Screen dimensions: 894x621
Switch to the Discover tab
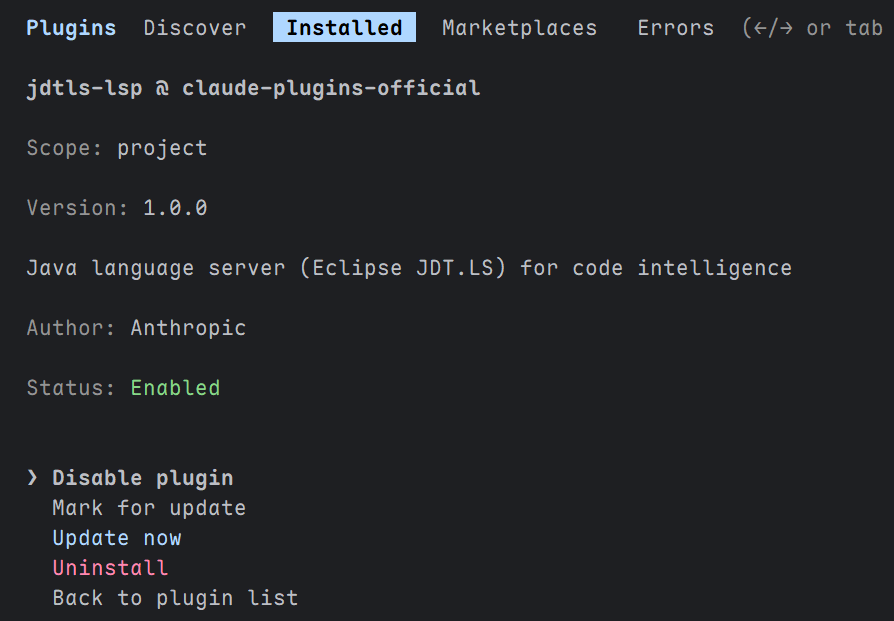click(x=194, y=27)
